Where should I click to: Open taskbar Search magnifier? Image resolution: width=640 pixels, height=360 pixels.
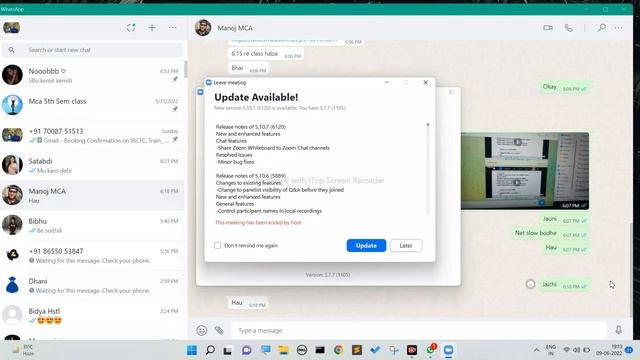coord(210,350)
